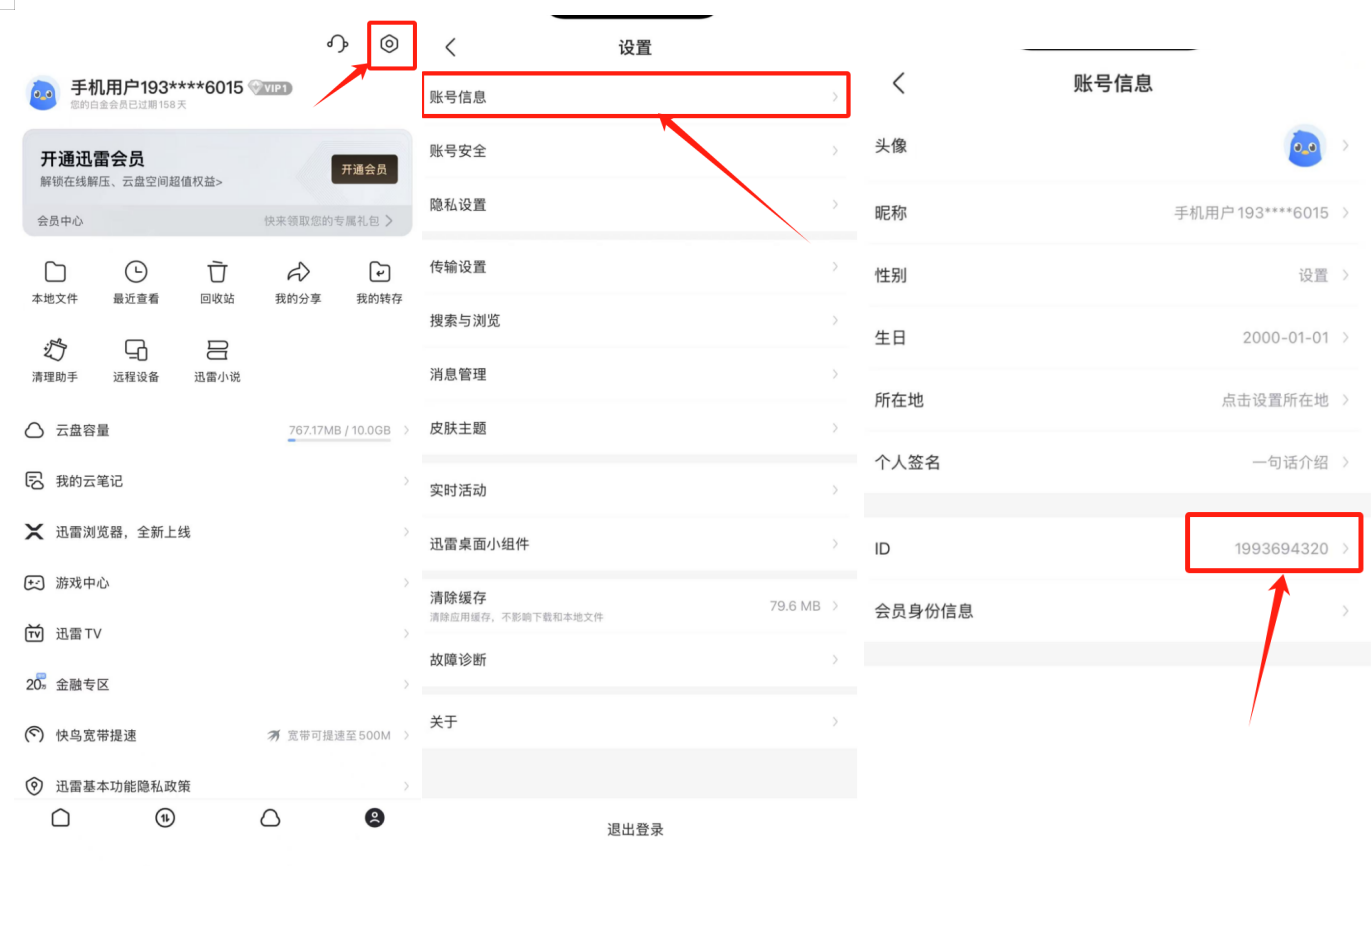The width and height of the screenshot is (1371, 951).
Task: Expand the 清除缓存 clear cache row
Action: point(634,606)
